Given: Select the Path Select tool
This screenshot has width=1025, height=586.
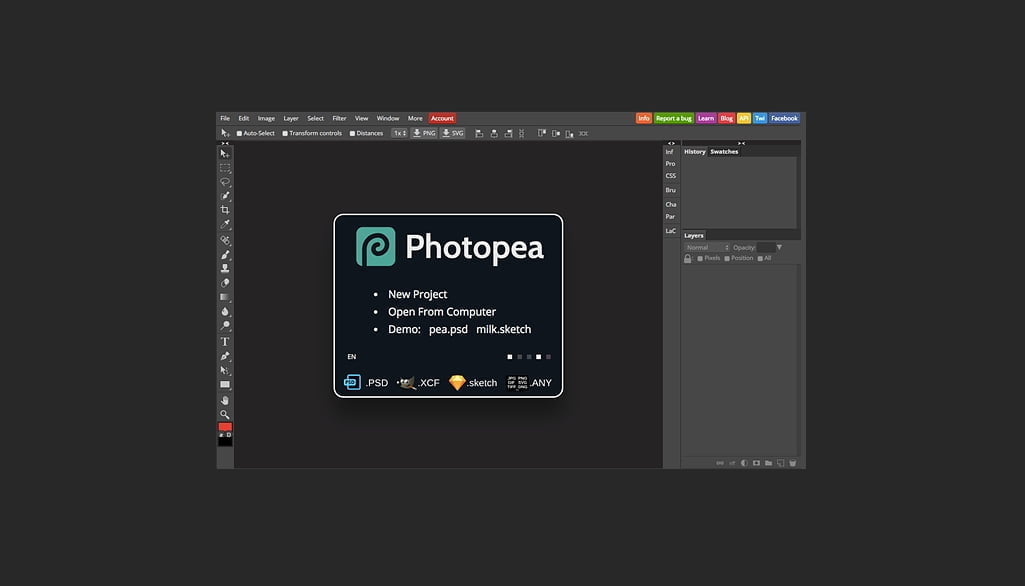Looking at the screenshot, I should (x=225, y=370).
